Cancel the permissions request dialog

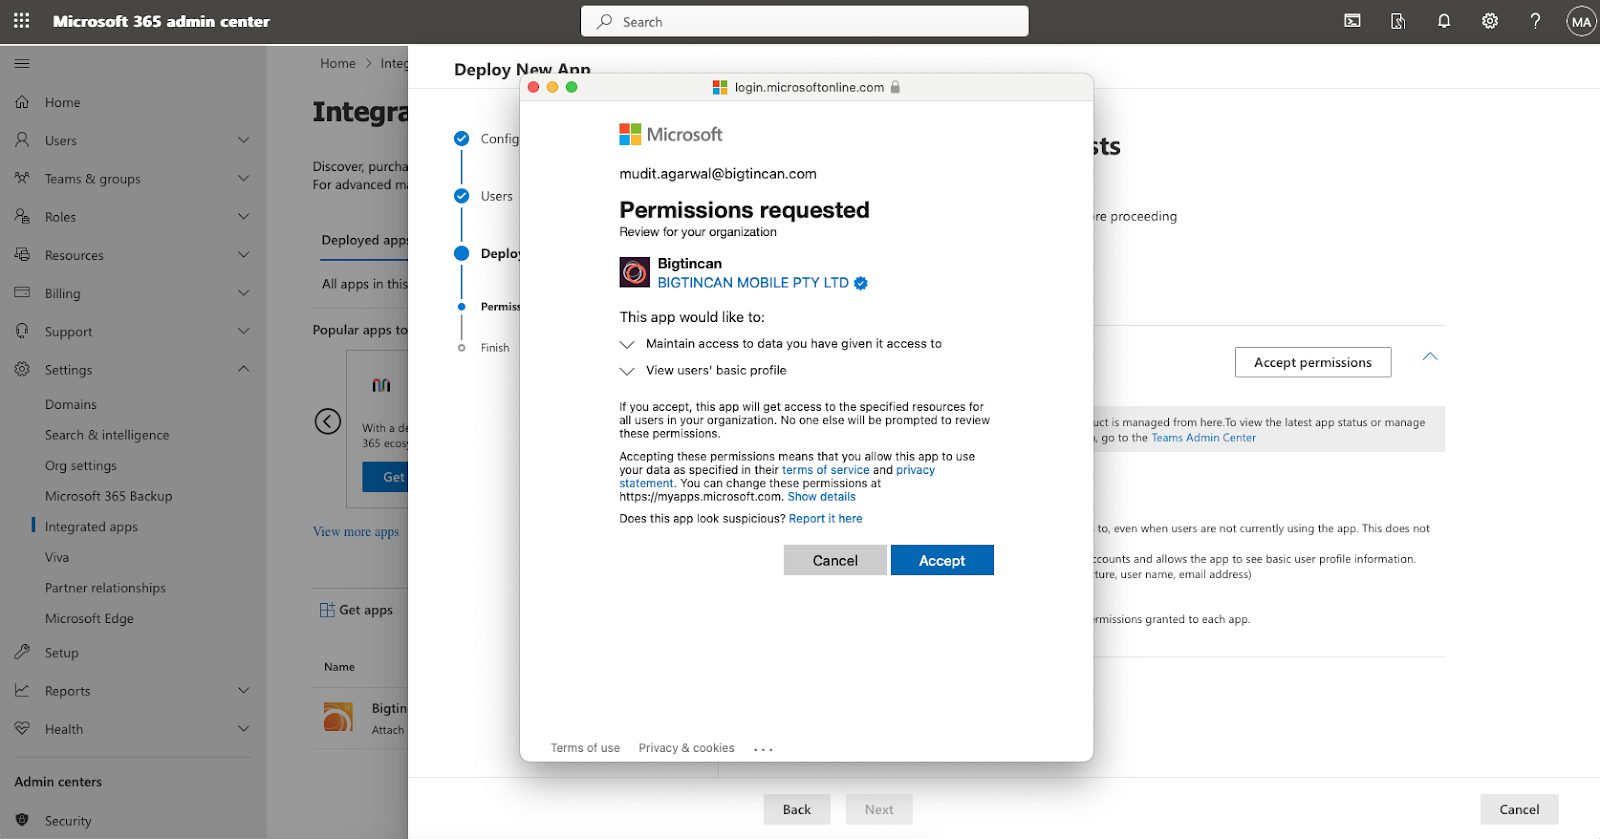tap(834, 560)
